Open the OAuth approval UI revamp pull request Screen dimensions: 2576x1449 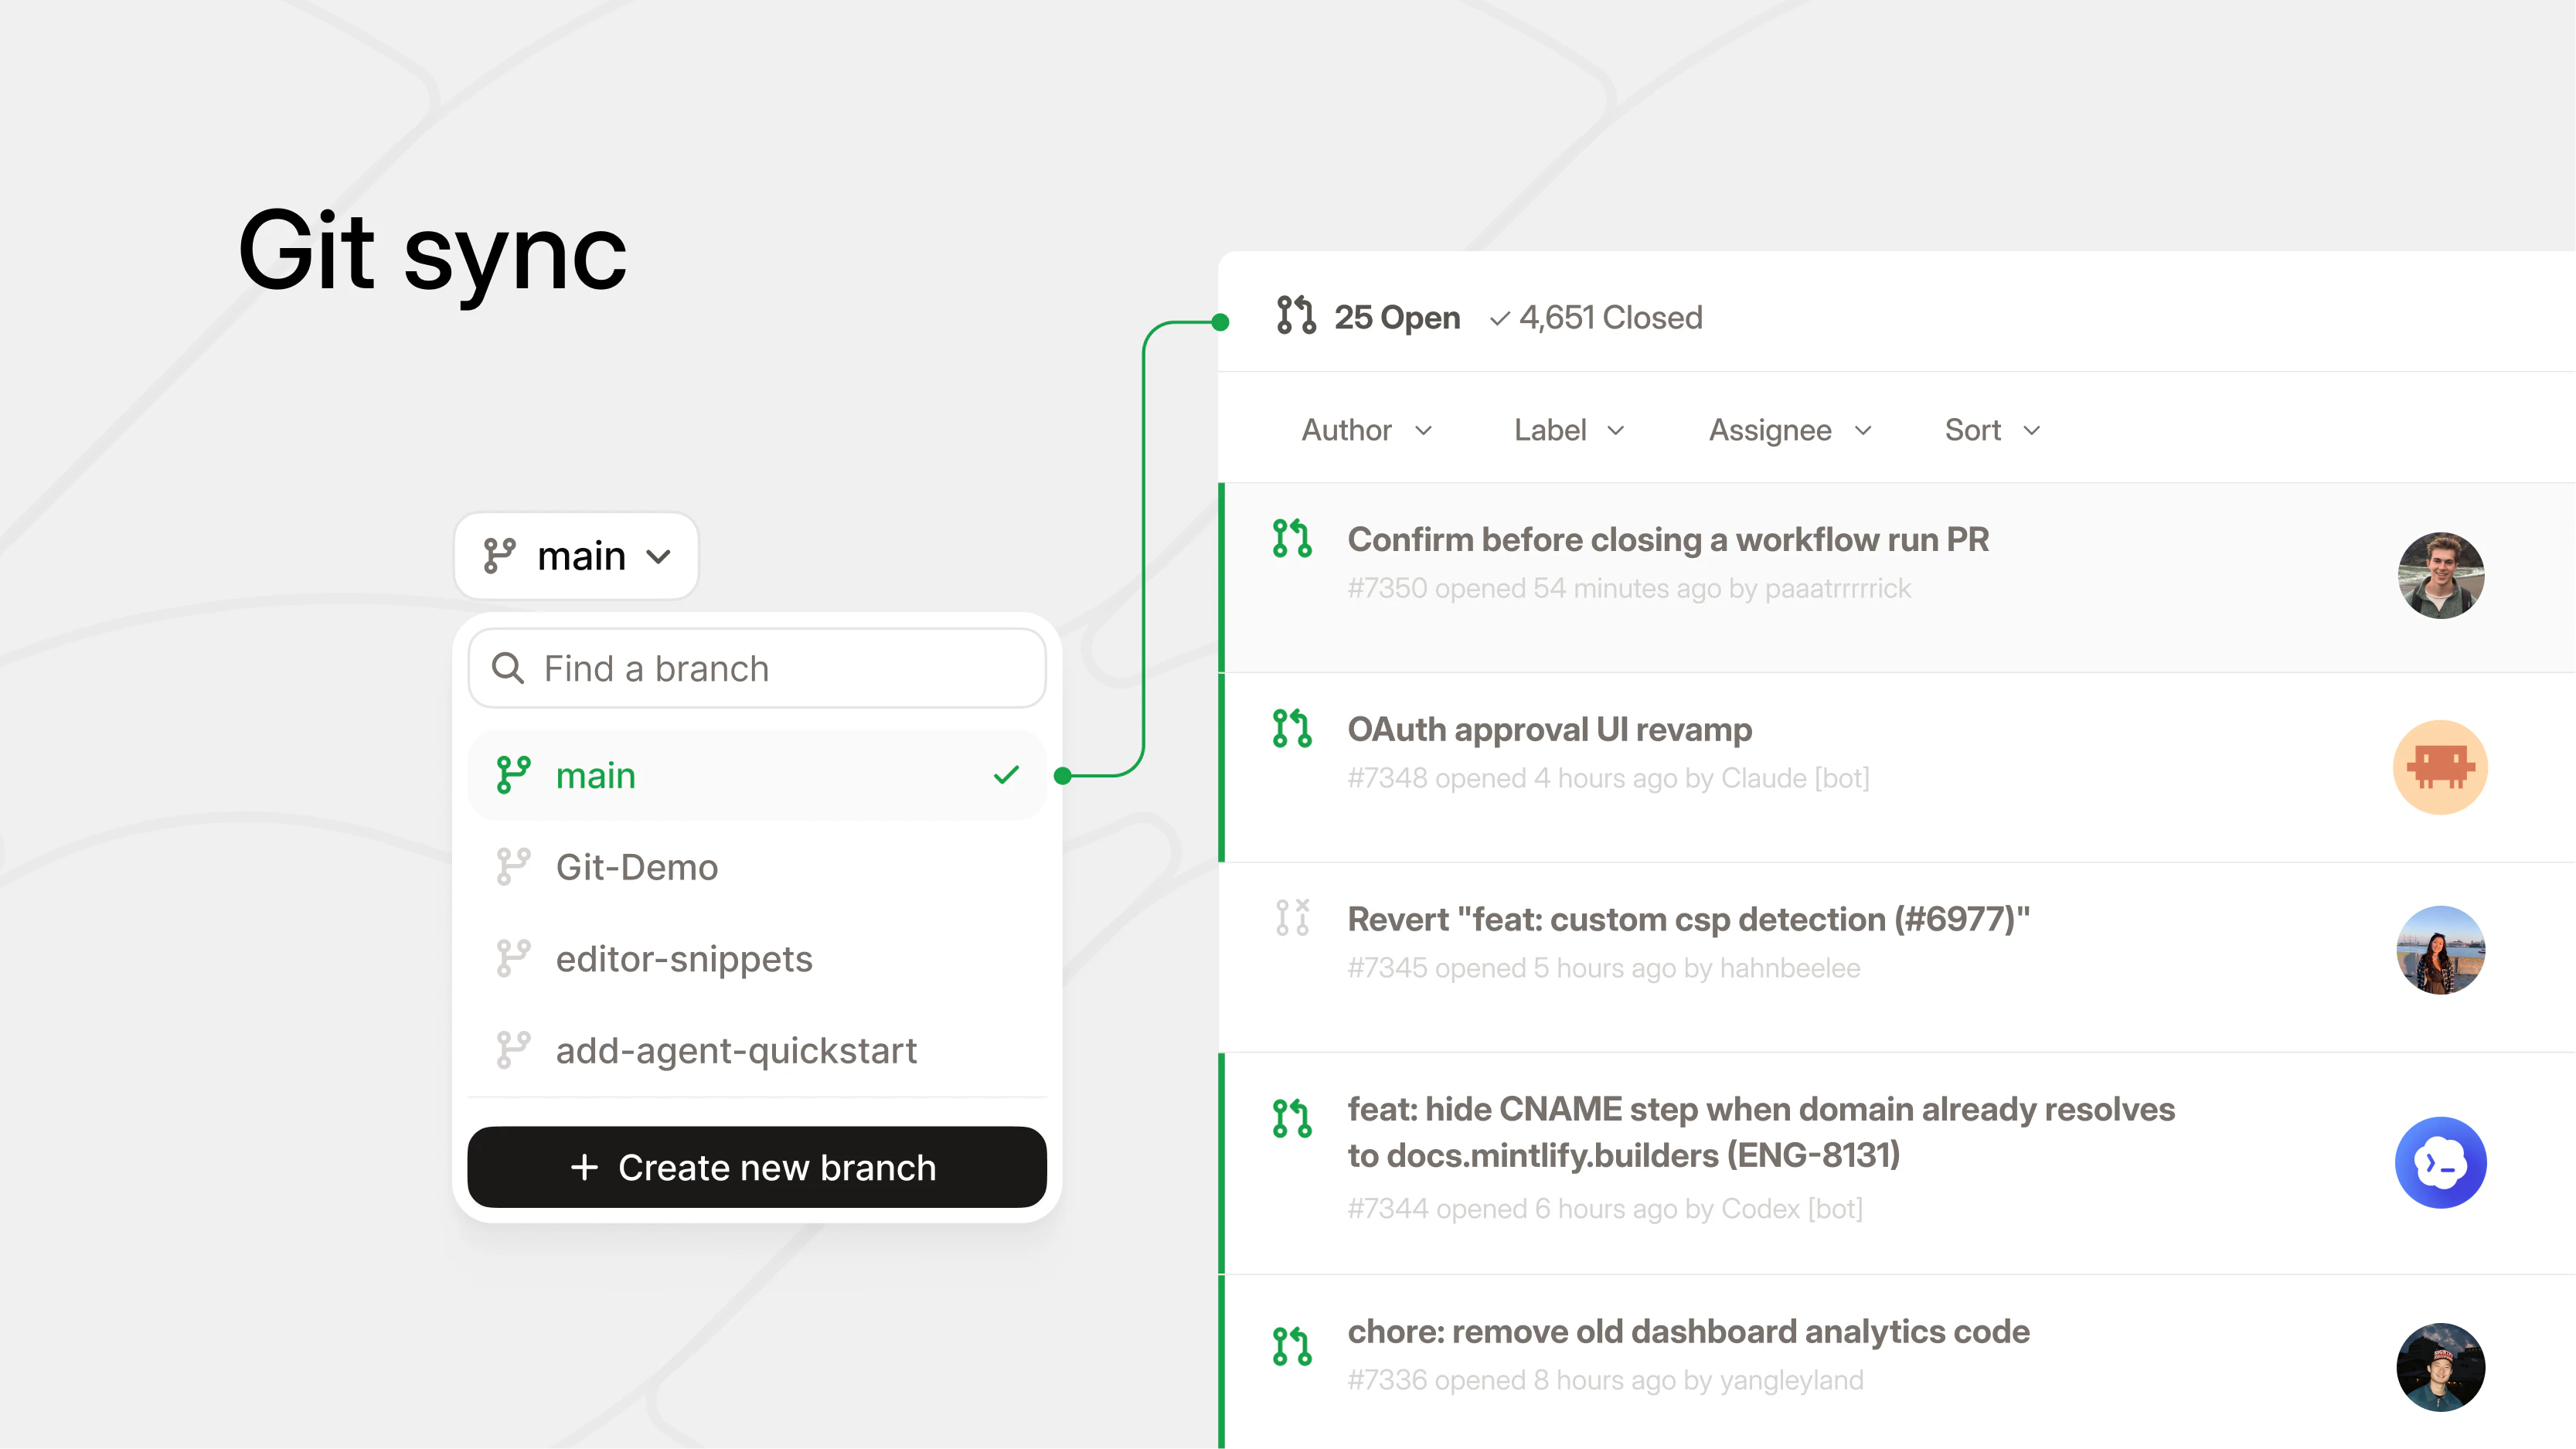click(1550, 729)
